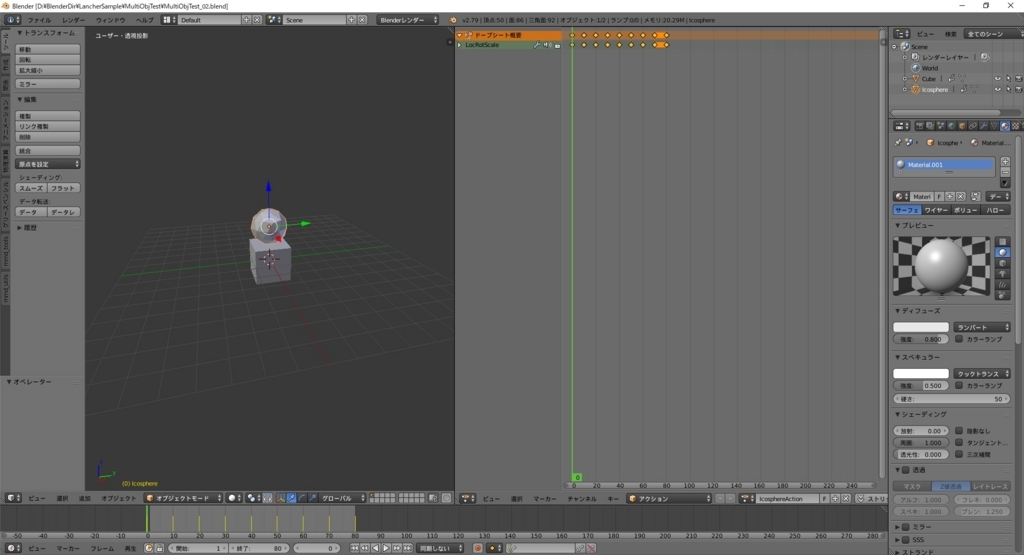Expand the SSS panel

coord(897,540)
